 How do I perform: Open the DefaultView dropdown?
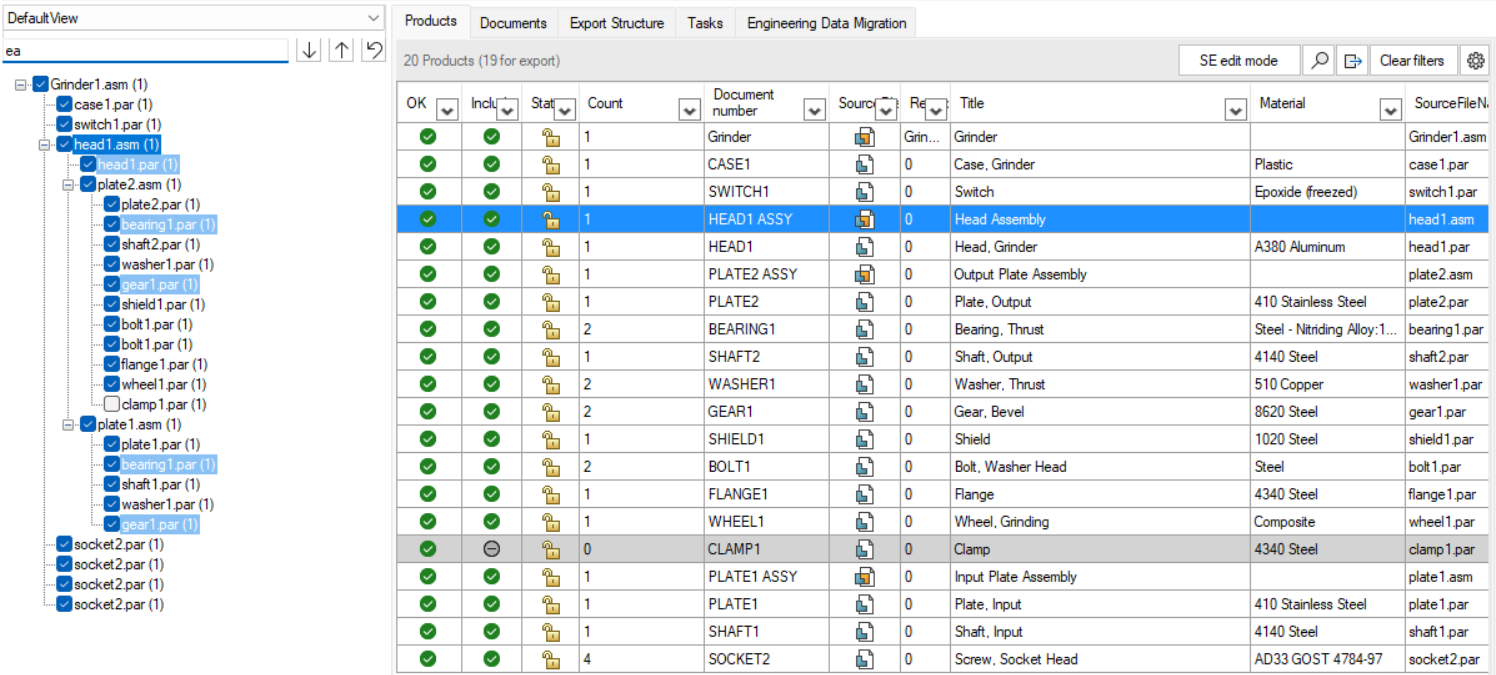374,17
